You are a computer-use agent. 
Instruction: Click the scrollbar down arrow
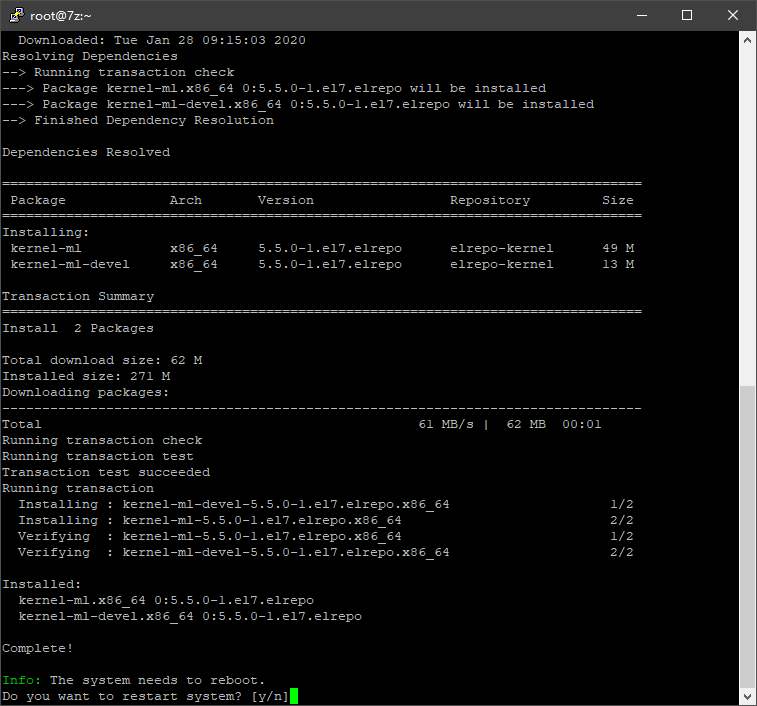click(747, 696)
